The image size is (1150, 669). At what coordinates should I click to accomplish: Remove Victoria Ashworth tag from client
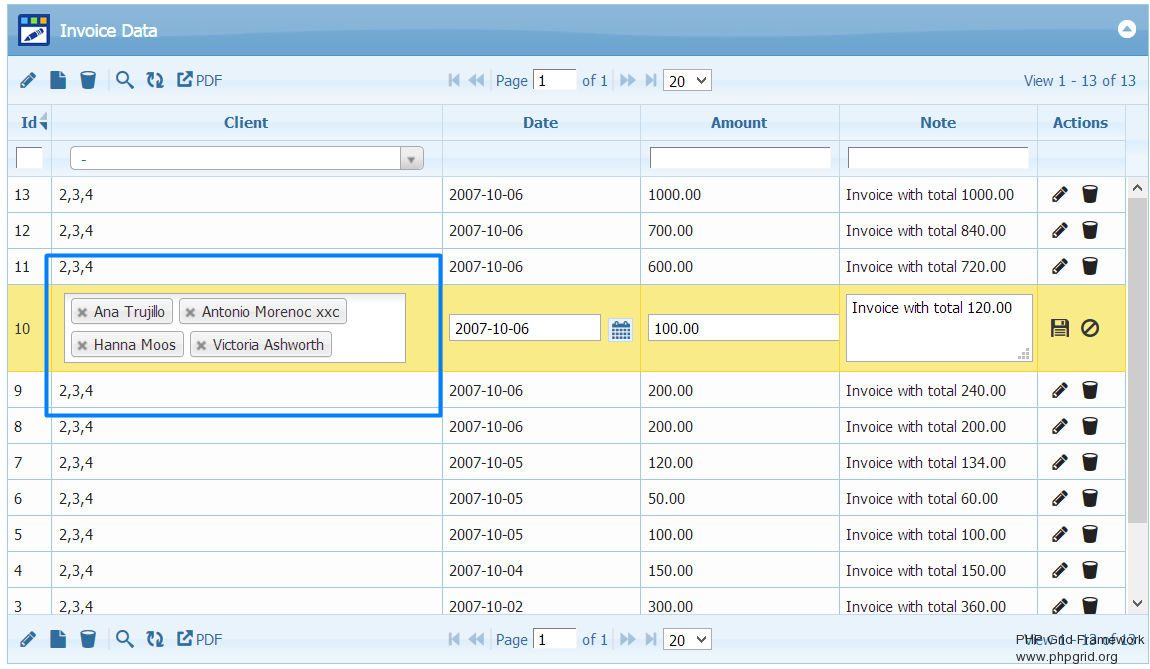pyautogui.click(x=201, y=345)
